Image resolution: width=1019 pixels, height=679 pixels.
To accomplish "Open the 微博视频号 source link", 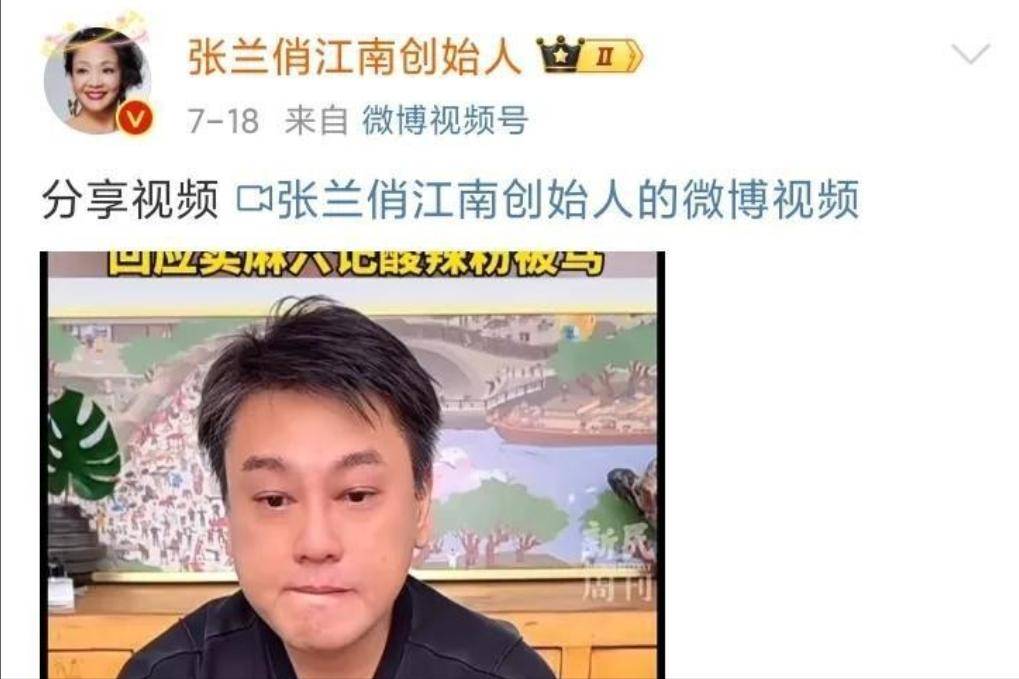I will [x=445, y=120].
